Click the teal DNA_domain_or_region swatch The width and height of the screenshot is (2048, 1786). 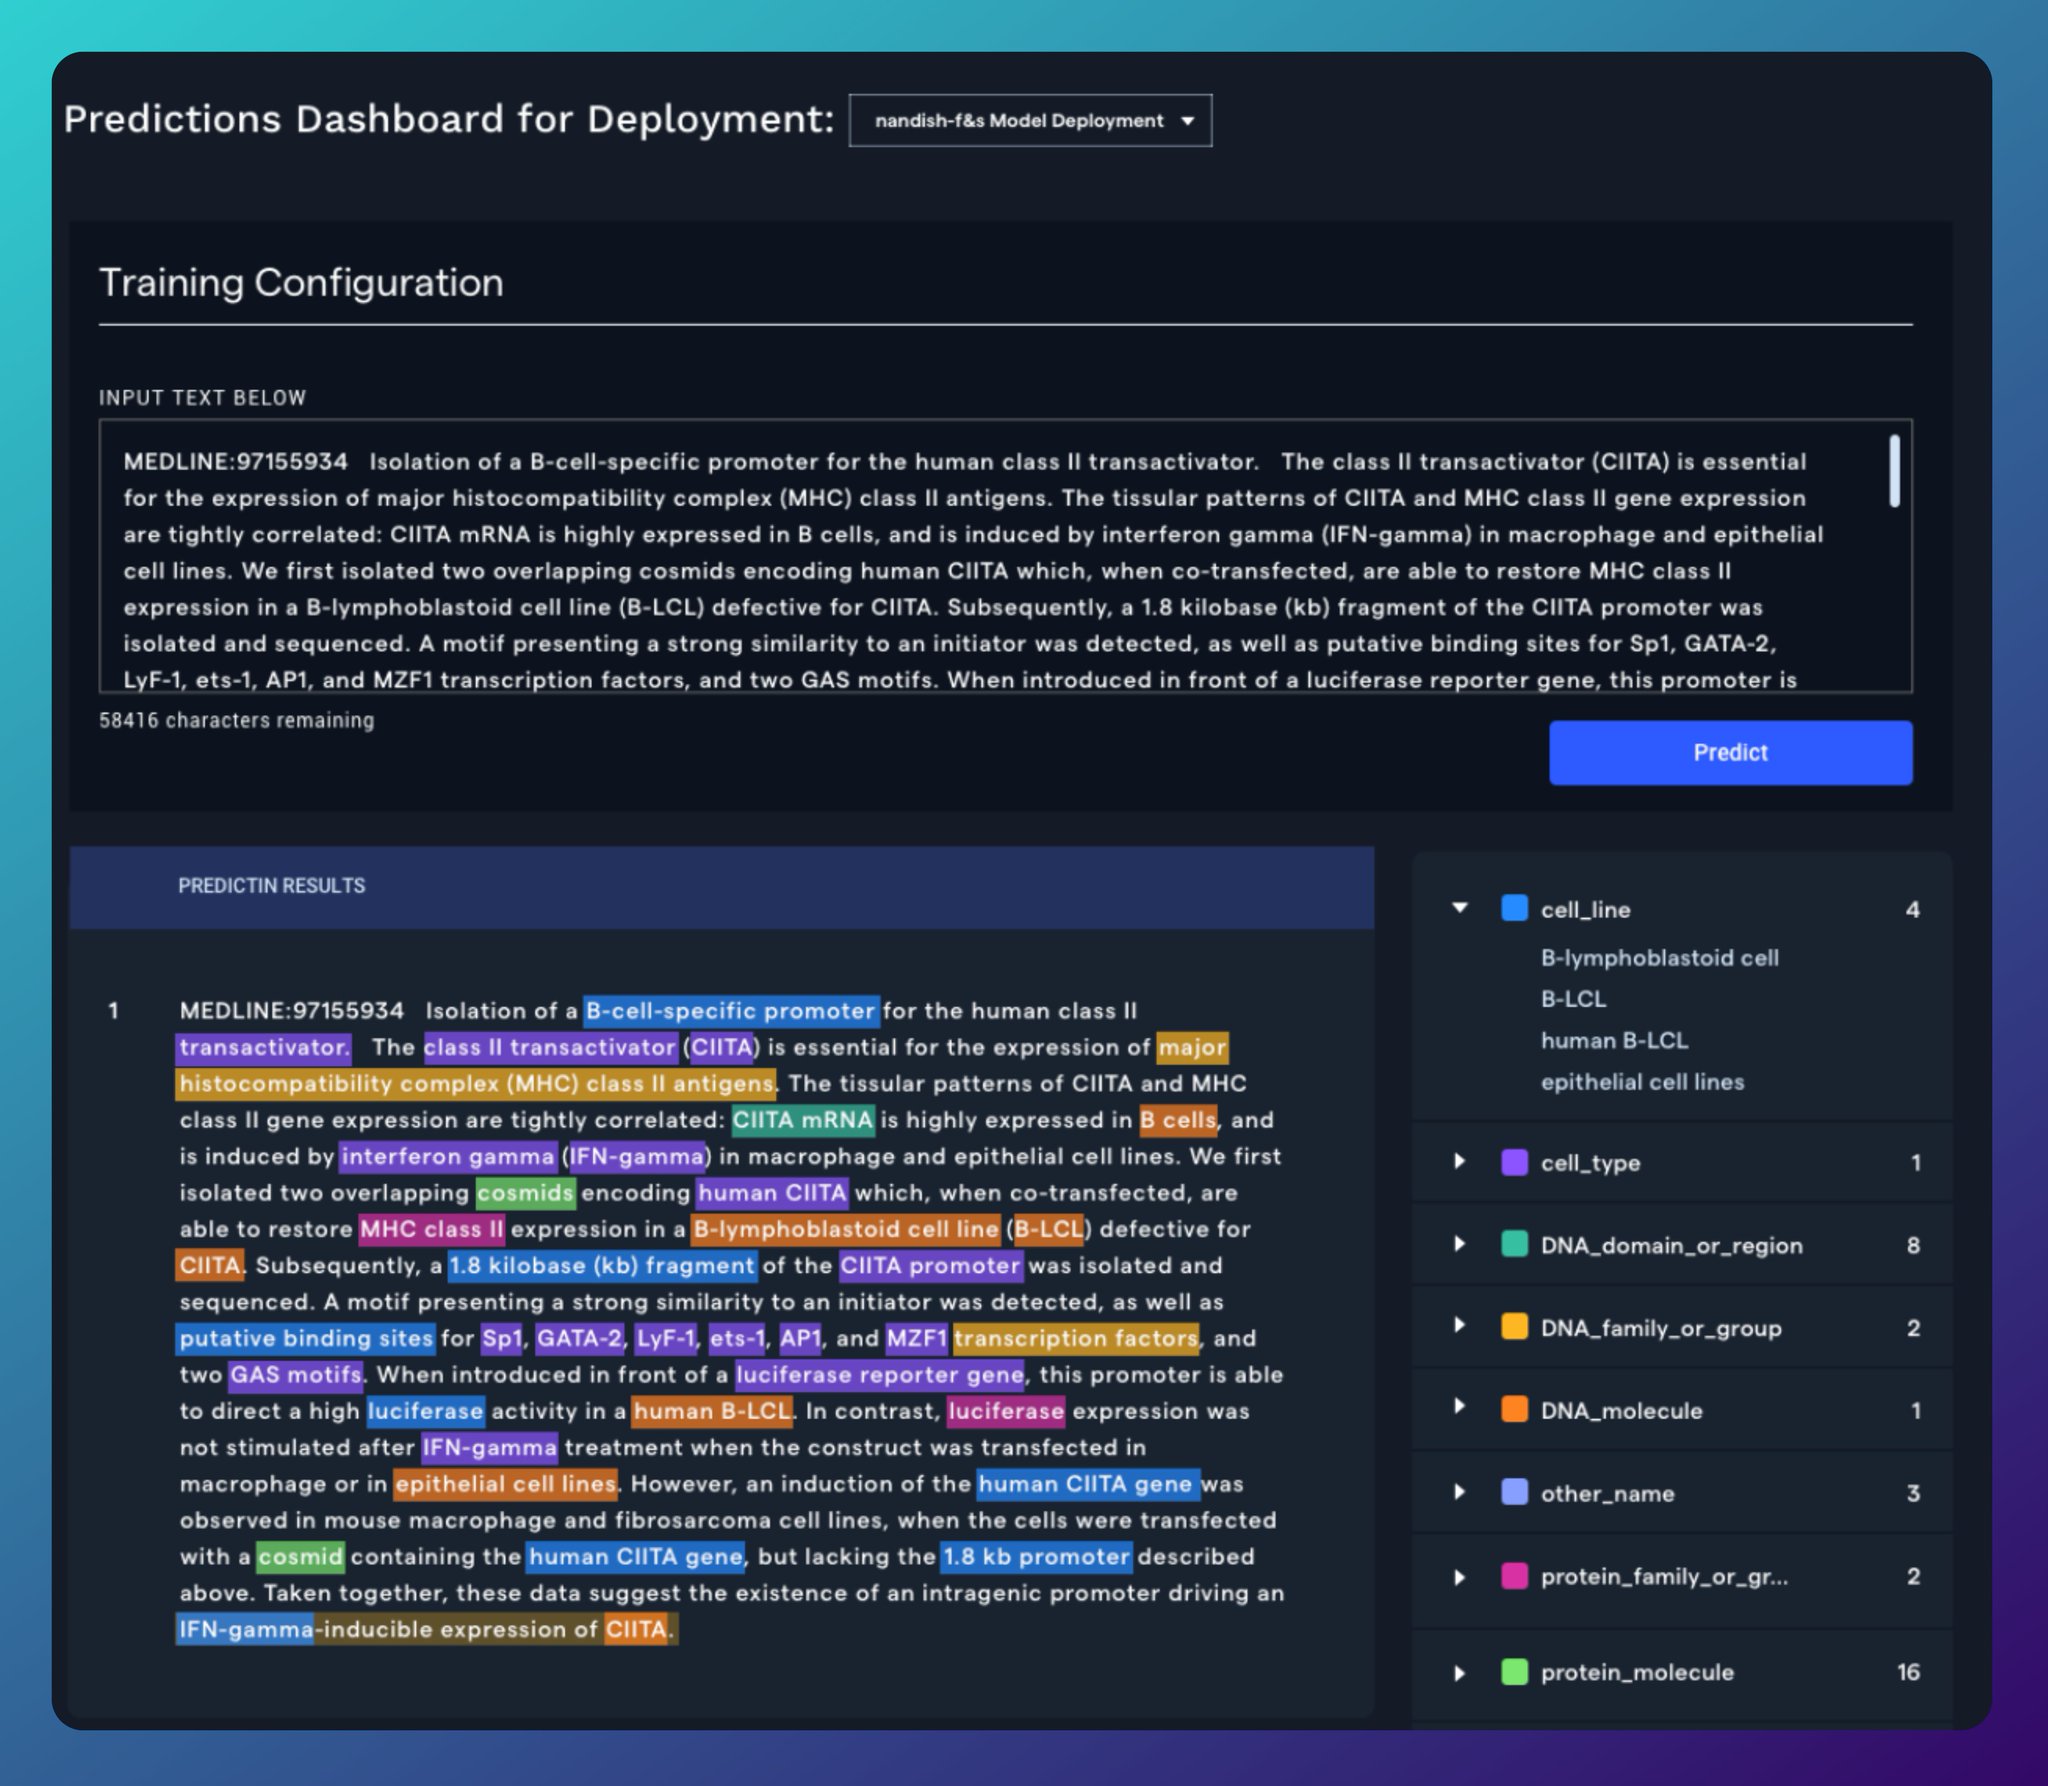(x=1514, y=1244)
